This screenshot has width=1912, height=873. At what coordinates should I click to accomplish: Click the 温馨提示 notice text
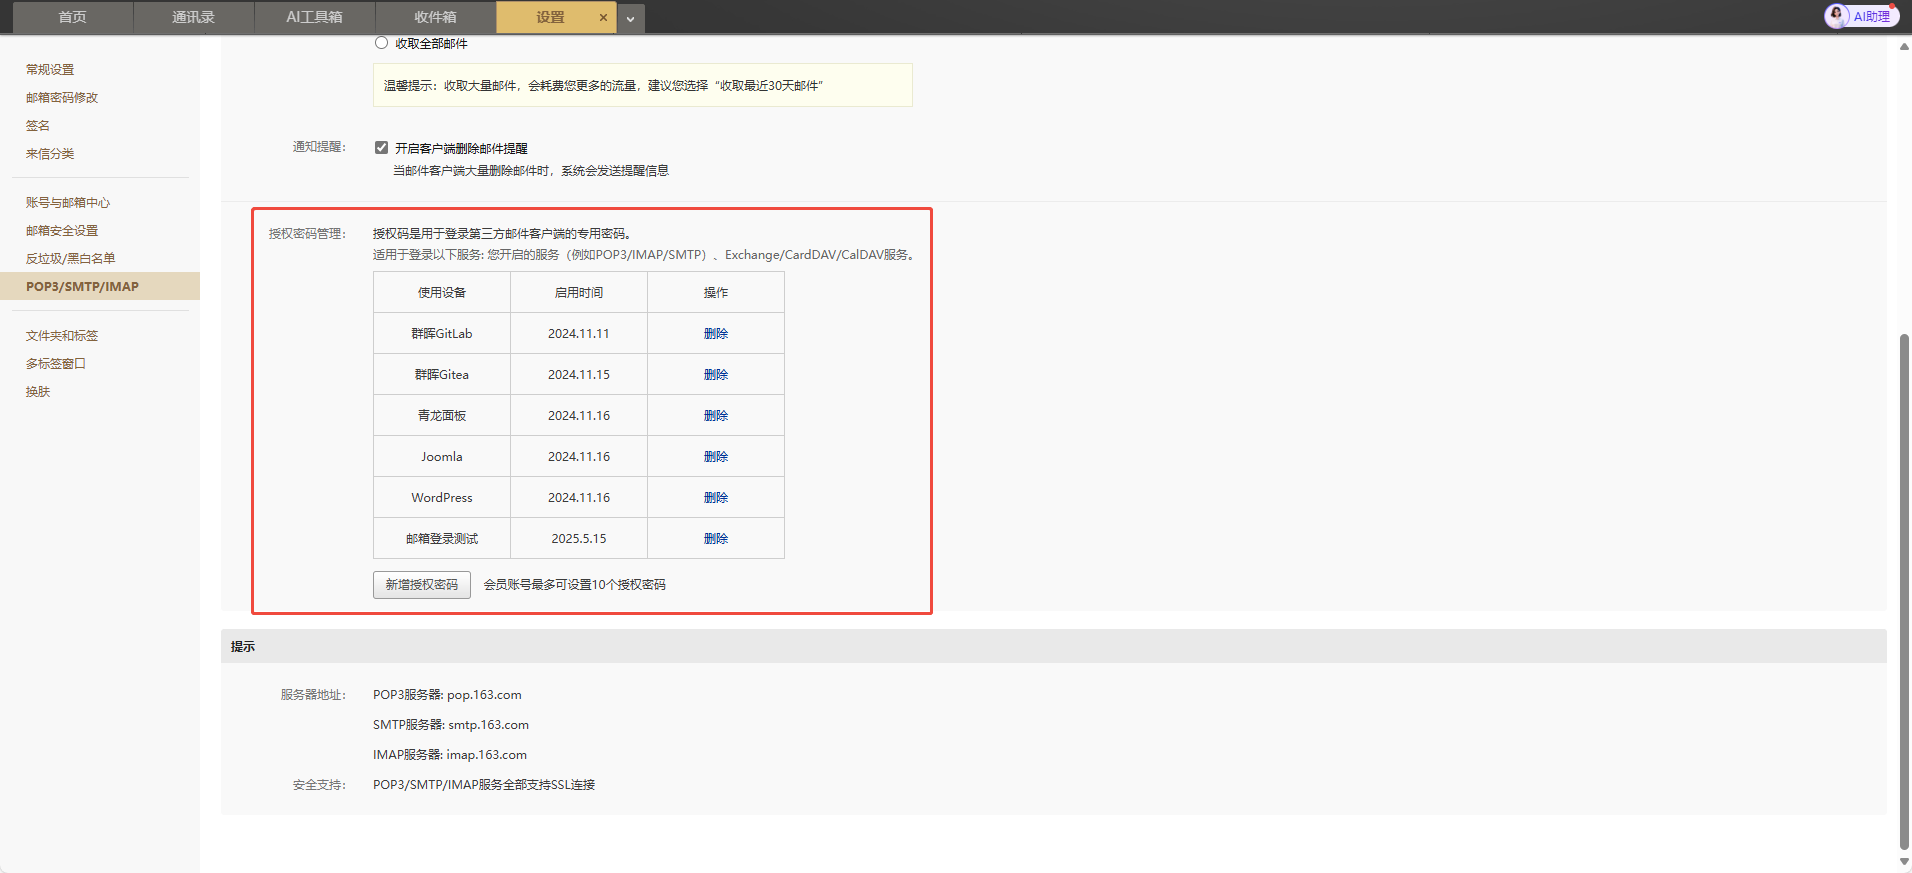(603, 86)
